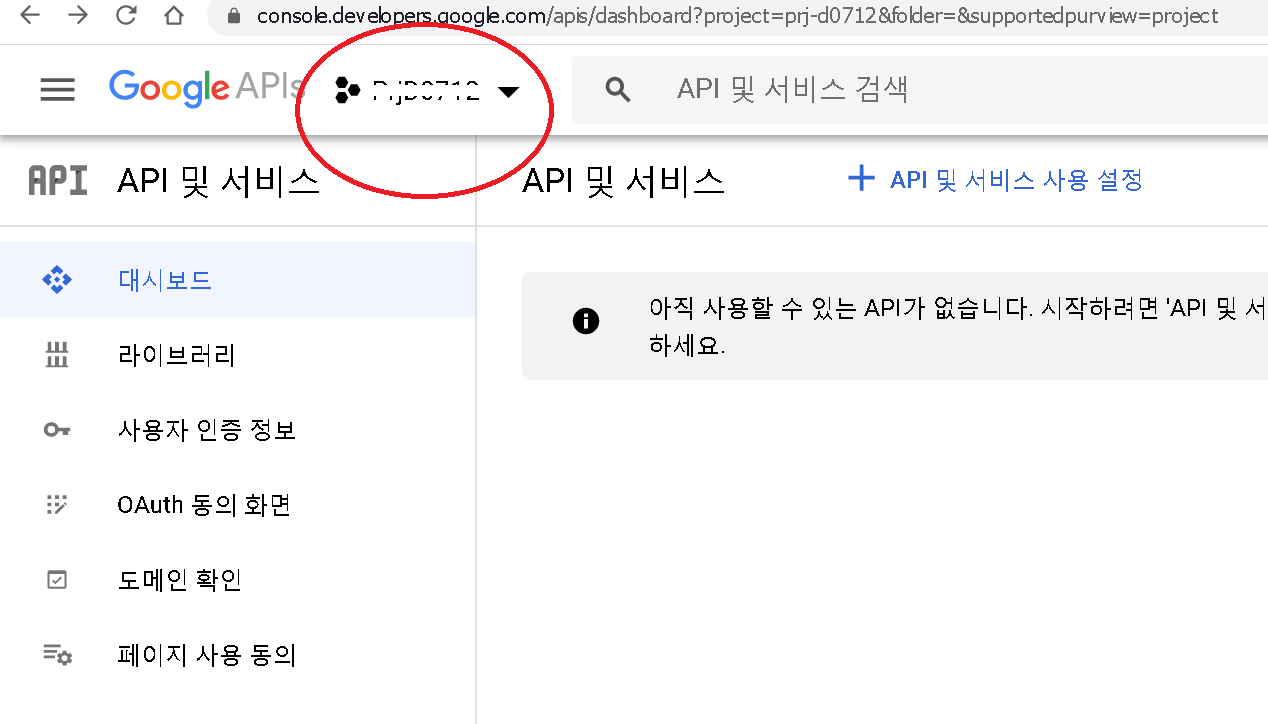Open 페이지 사용 동의 in sidebar
The image size is (1268, 724).
coord(237,655)
